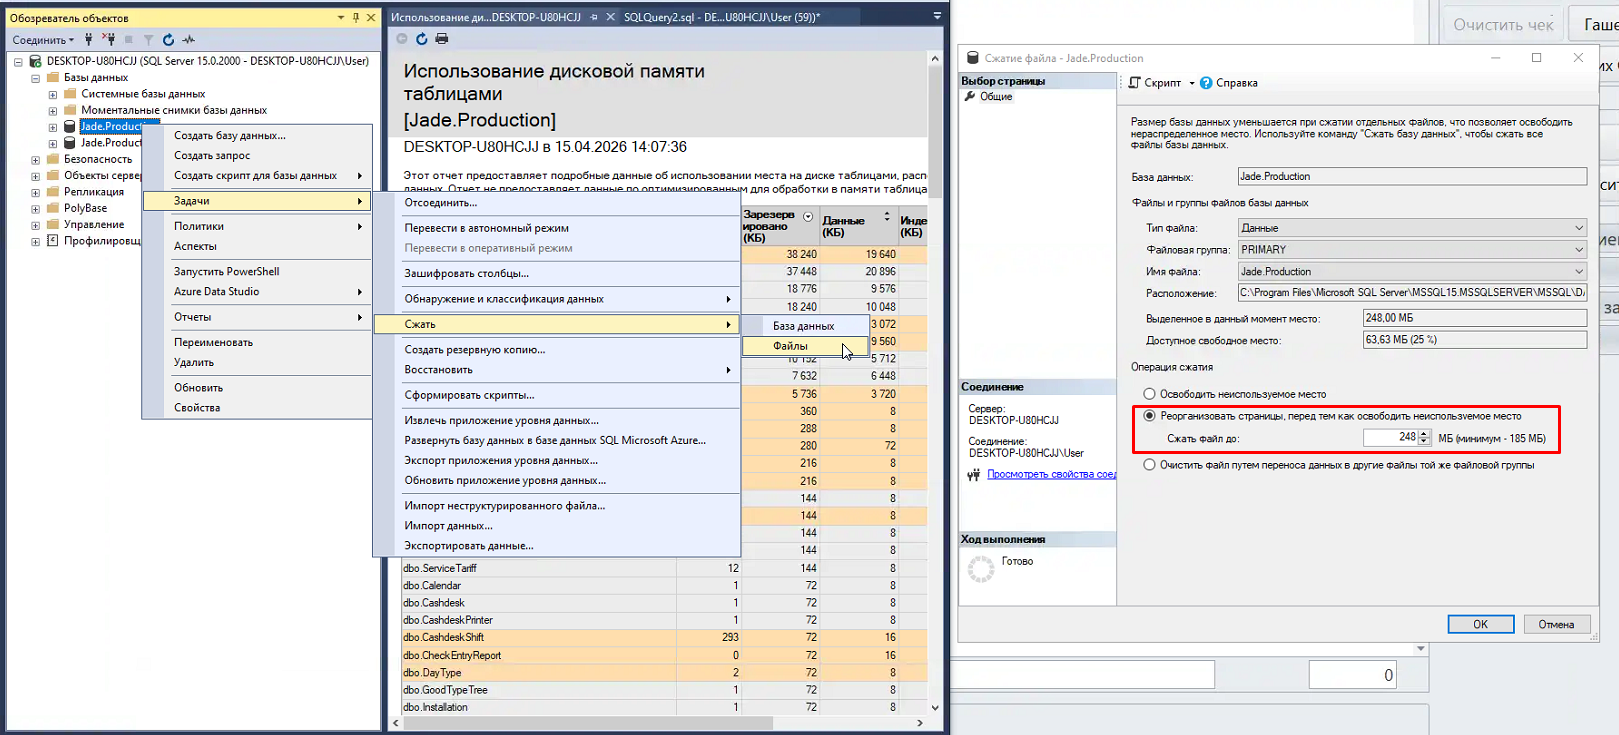Click the 'Сжать файл до' size field
The height and width of the screenshot is (735, 1619).
point(1390,438)
